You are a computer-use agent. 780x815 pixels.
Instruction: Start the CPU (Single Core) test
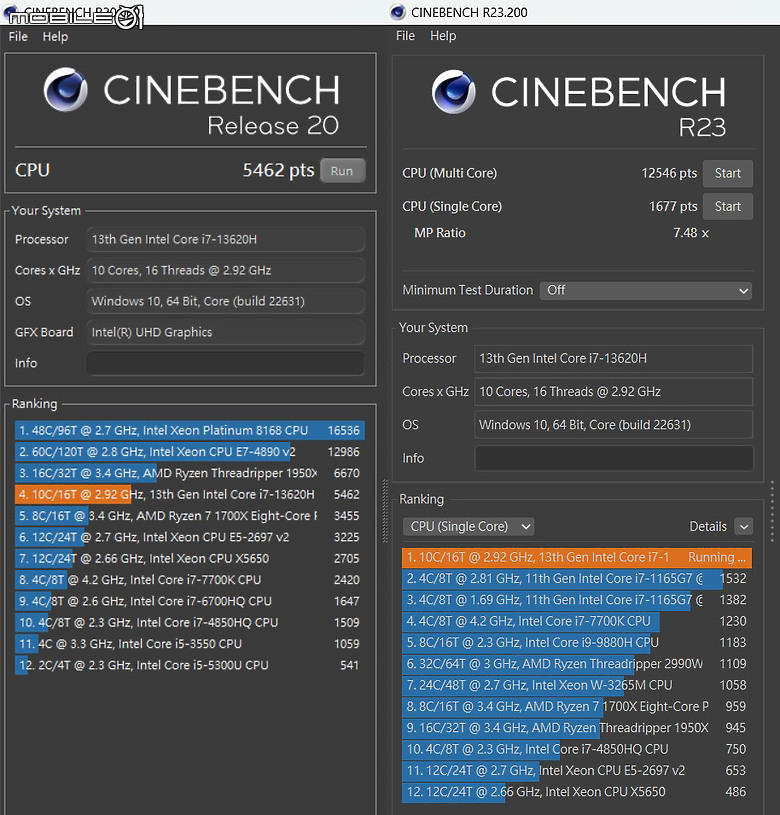[x=728, y=207]
